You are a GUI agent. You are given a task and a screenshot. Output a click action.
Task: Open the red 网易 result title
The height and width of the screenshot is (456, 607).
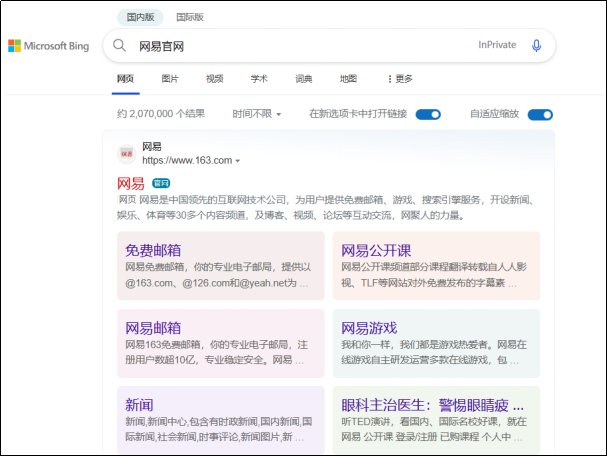click(131, 183)
